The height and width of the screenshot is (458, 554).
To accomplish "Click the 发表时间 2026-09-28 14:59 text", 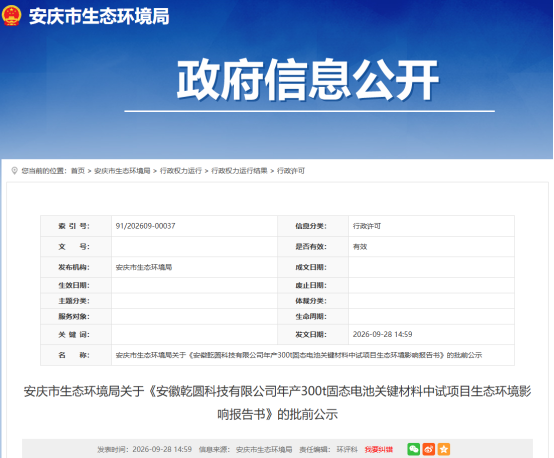I will coord(145,450).
